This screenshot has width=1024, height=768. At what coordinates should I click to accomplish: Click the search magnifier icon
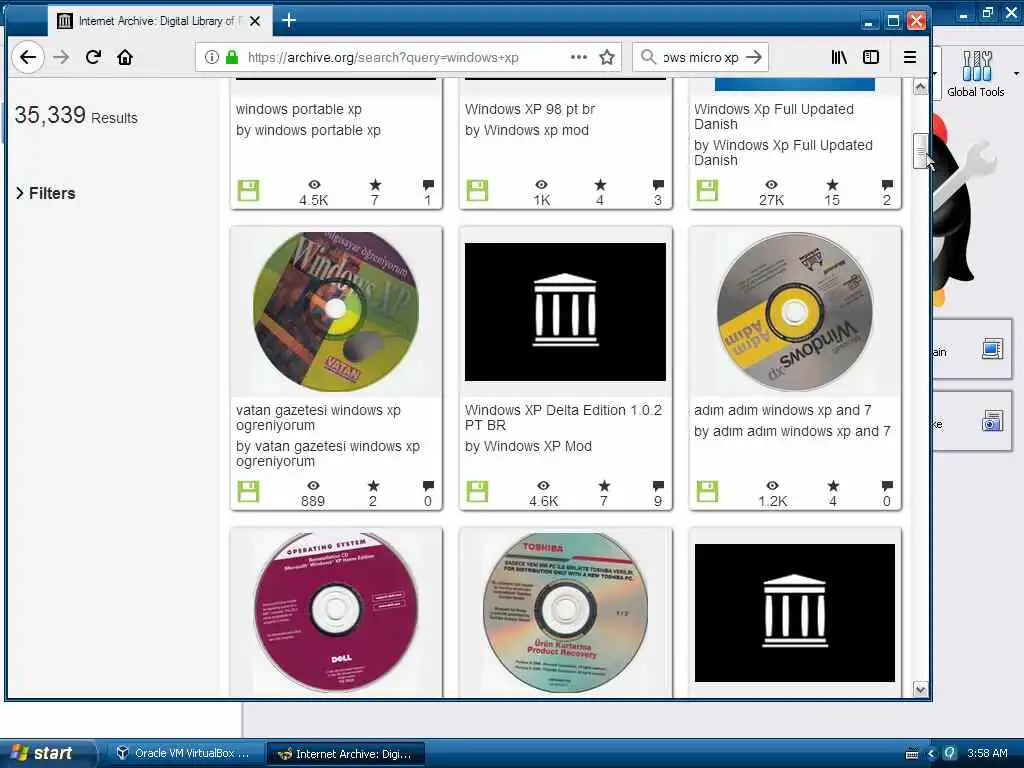(x=648, y=57)
